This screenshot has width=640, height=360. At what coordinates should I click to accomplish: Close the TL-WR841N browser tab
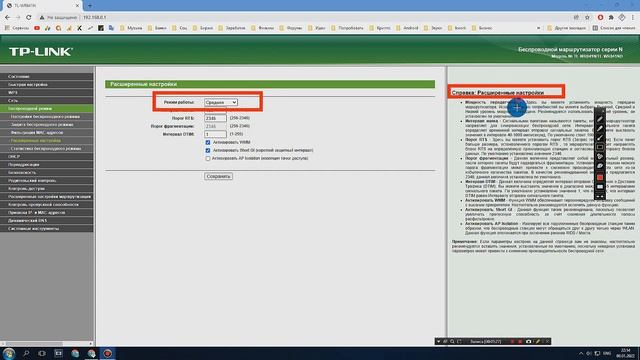coord(78,6)
